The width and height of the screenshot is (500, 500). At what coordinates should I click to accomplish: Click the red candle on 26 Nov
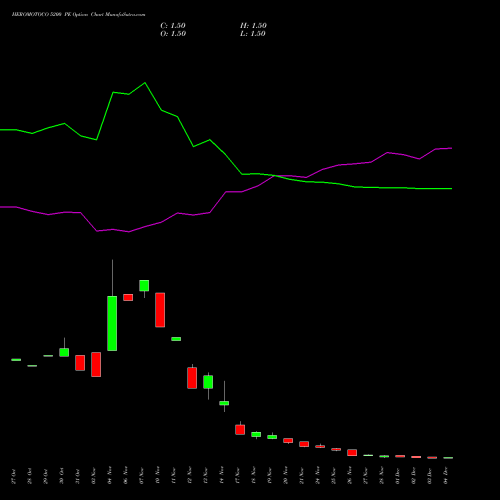352,453
